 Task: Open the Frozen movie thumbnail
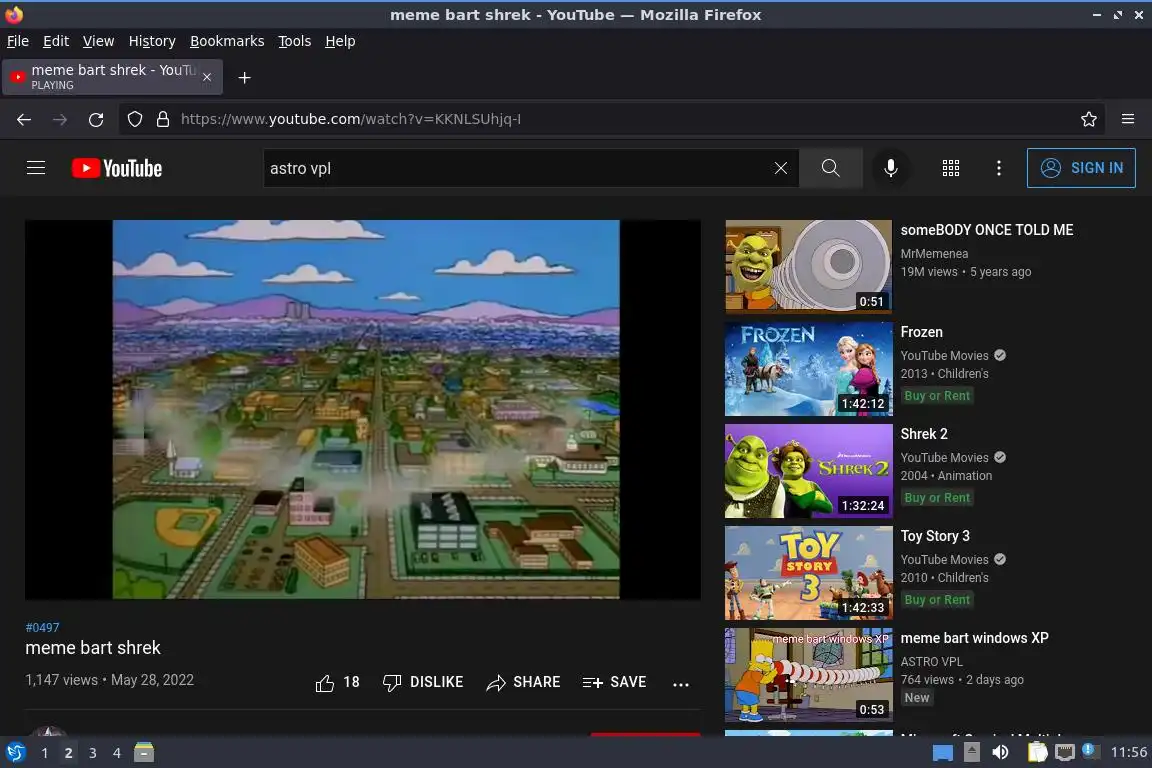click(x=808, y=369)
